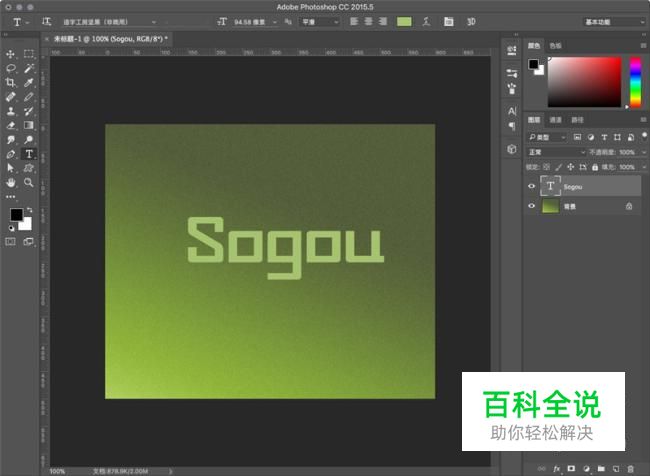Toggle lock transparent pixels

coord(546,167)
